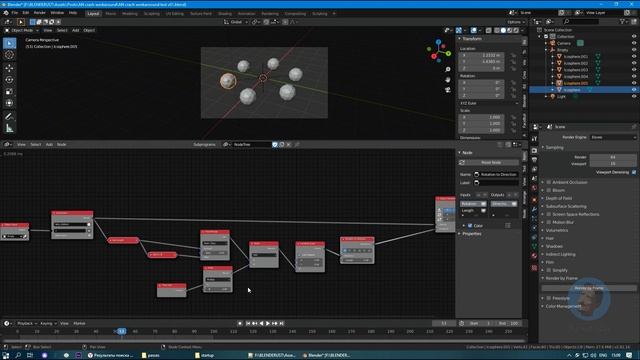Open node editor Add menu
Viewport: 640px width, 360px height.
tap(49, 144)
